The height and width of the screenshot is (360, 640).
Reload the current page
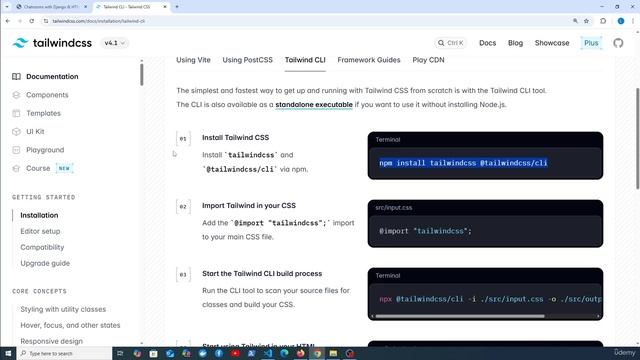point(31,21)
